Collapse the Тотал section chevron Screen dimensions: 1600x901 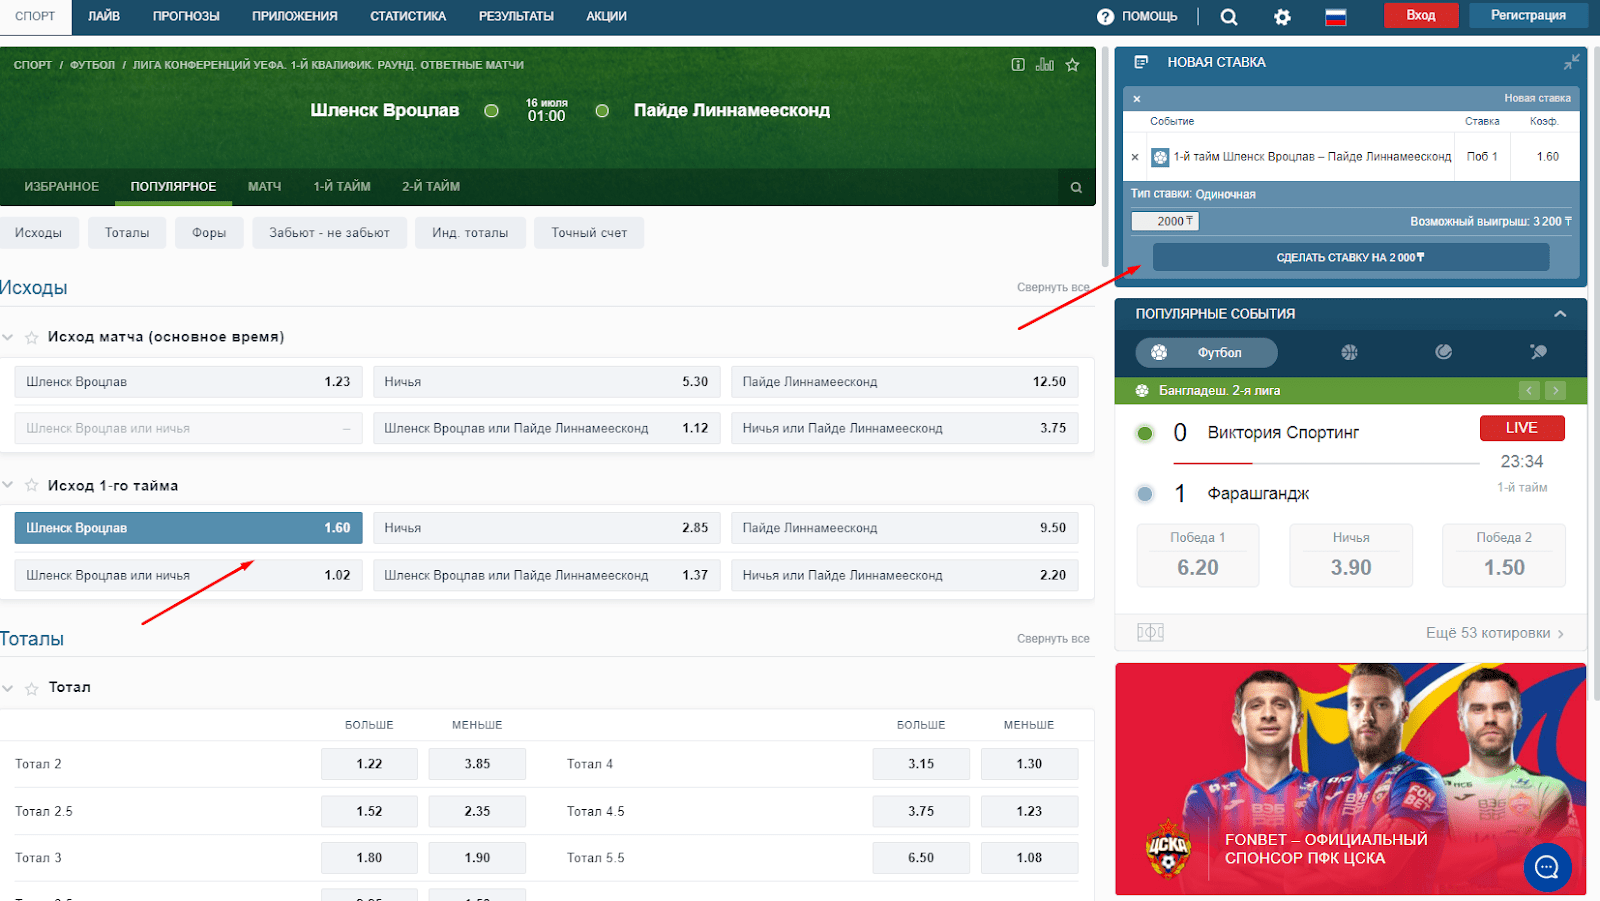(8, 688)
